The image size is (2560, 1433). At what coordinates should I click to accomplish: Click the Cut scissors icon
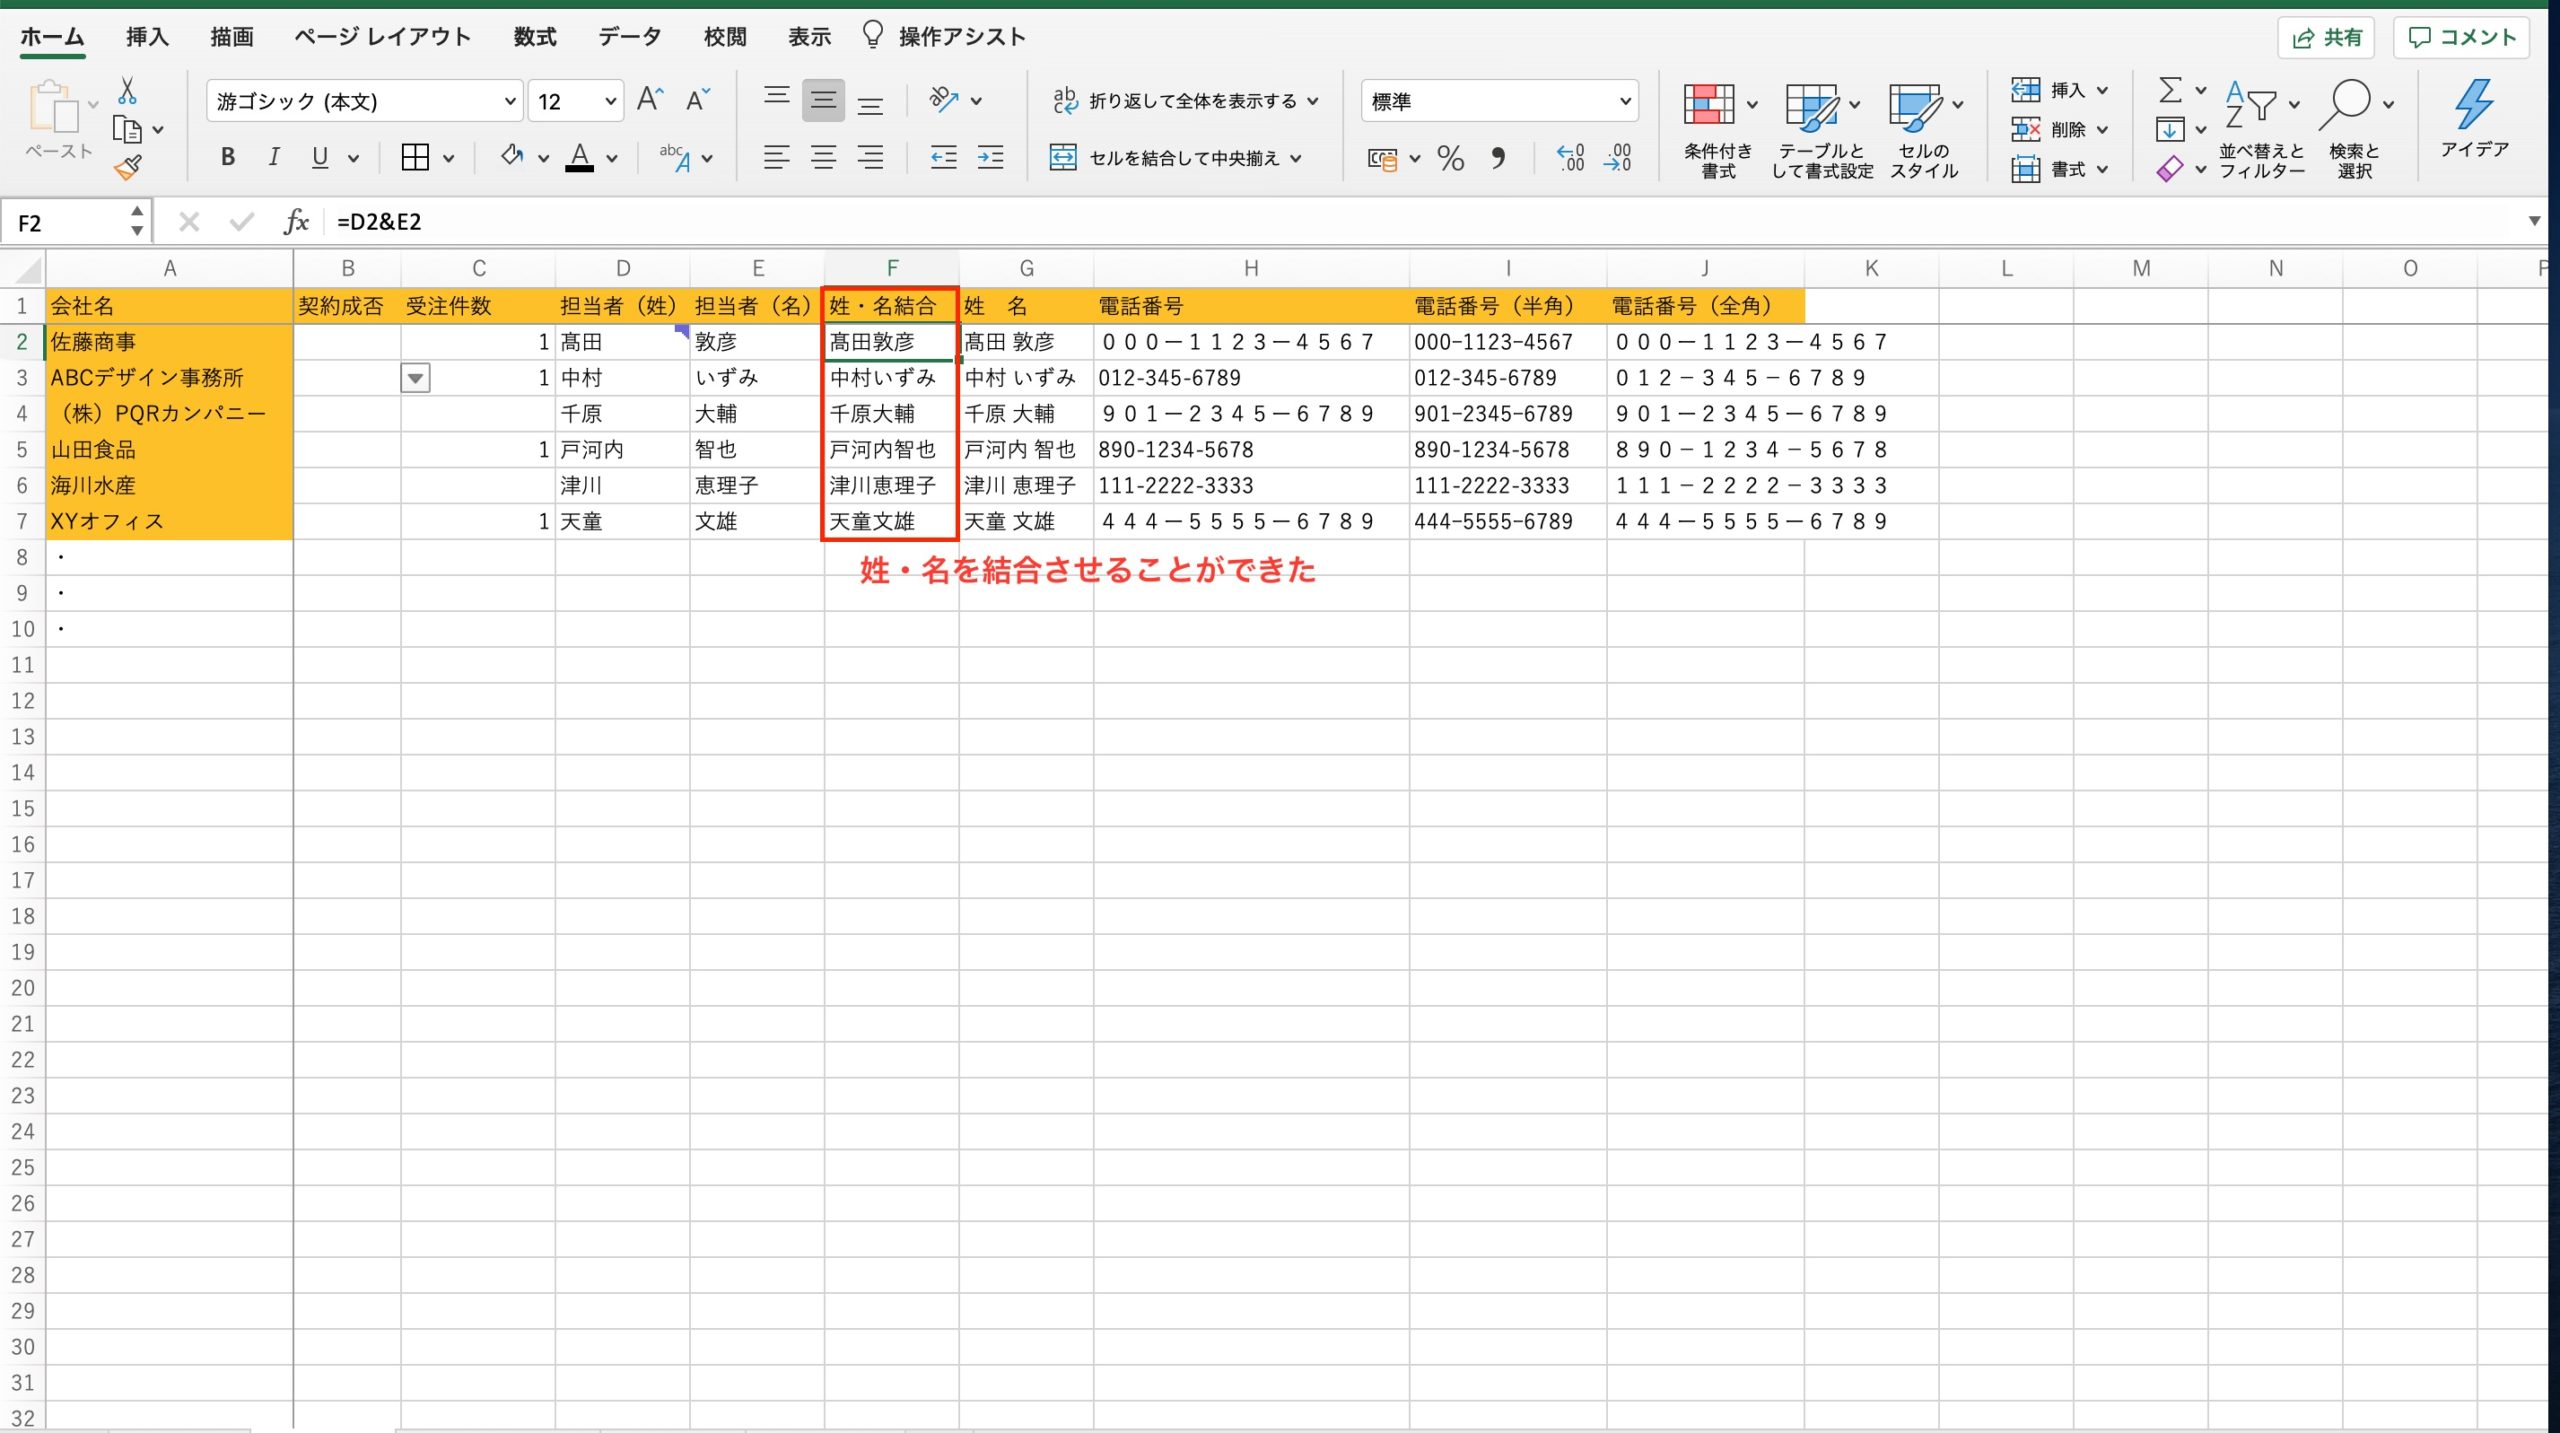click(127, 91)
